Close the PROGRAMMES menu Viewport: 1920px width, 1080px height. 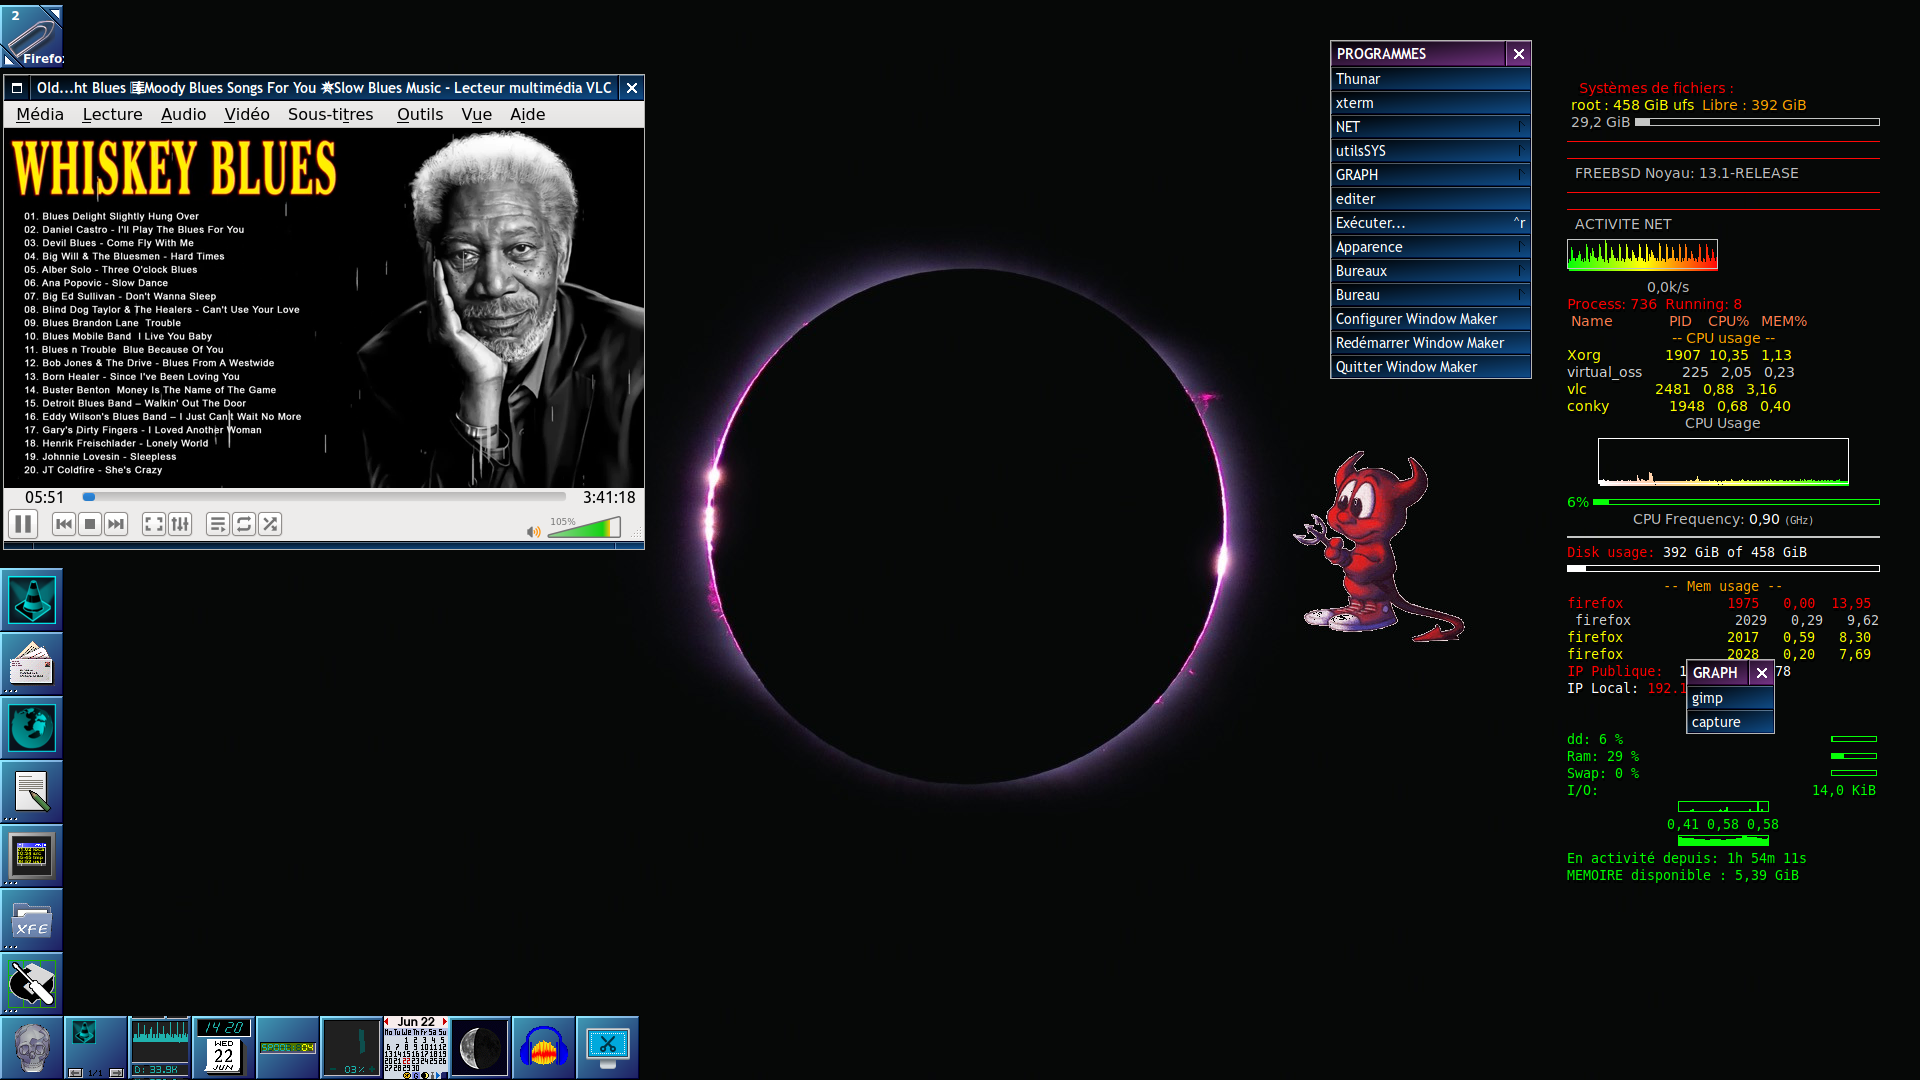coord(1519,54)
